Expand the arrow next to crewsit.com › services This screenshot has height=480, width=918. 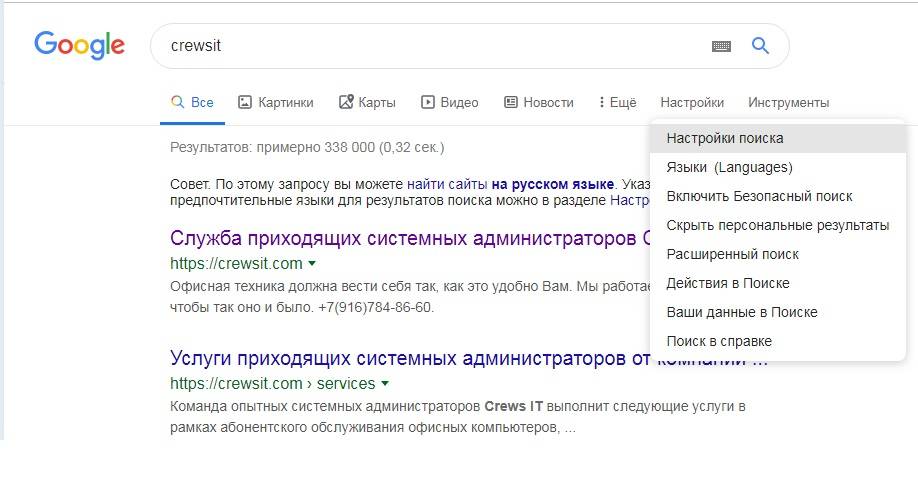pyautogui.click(x=385, y=384)
